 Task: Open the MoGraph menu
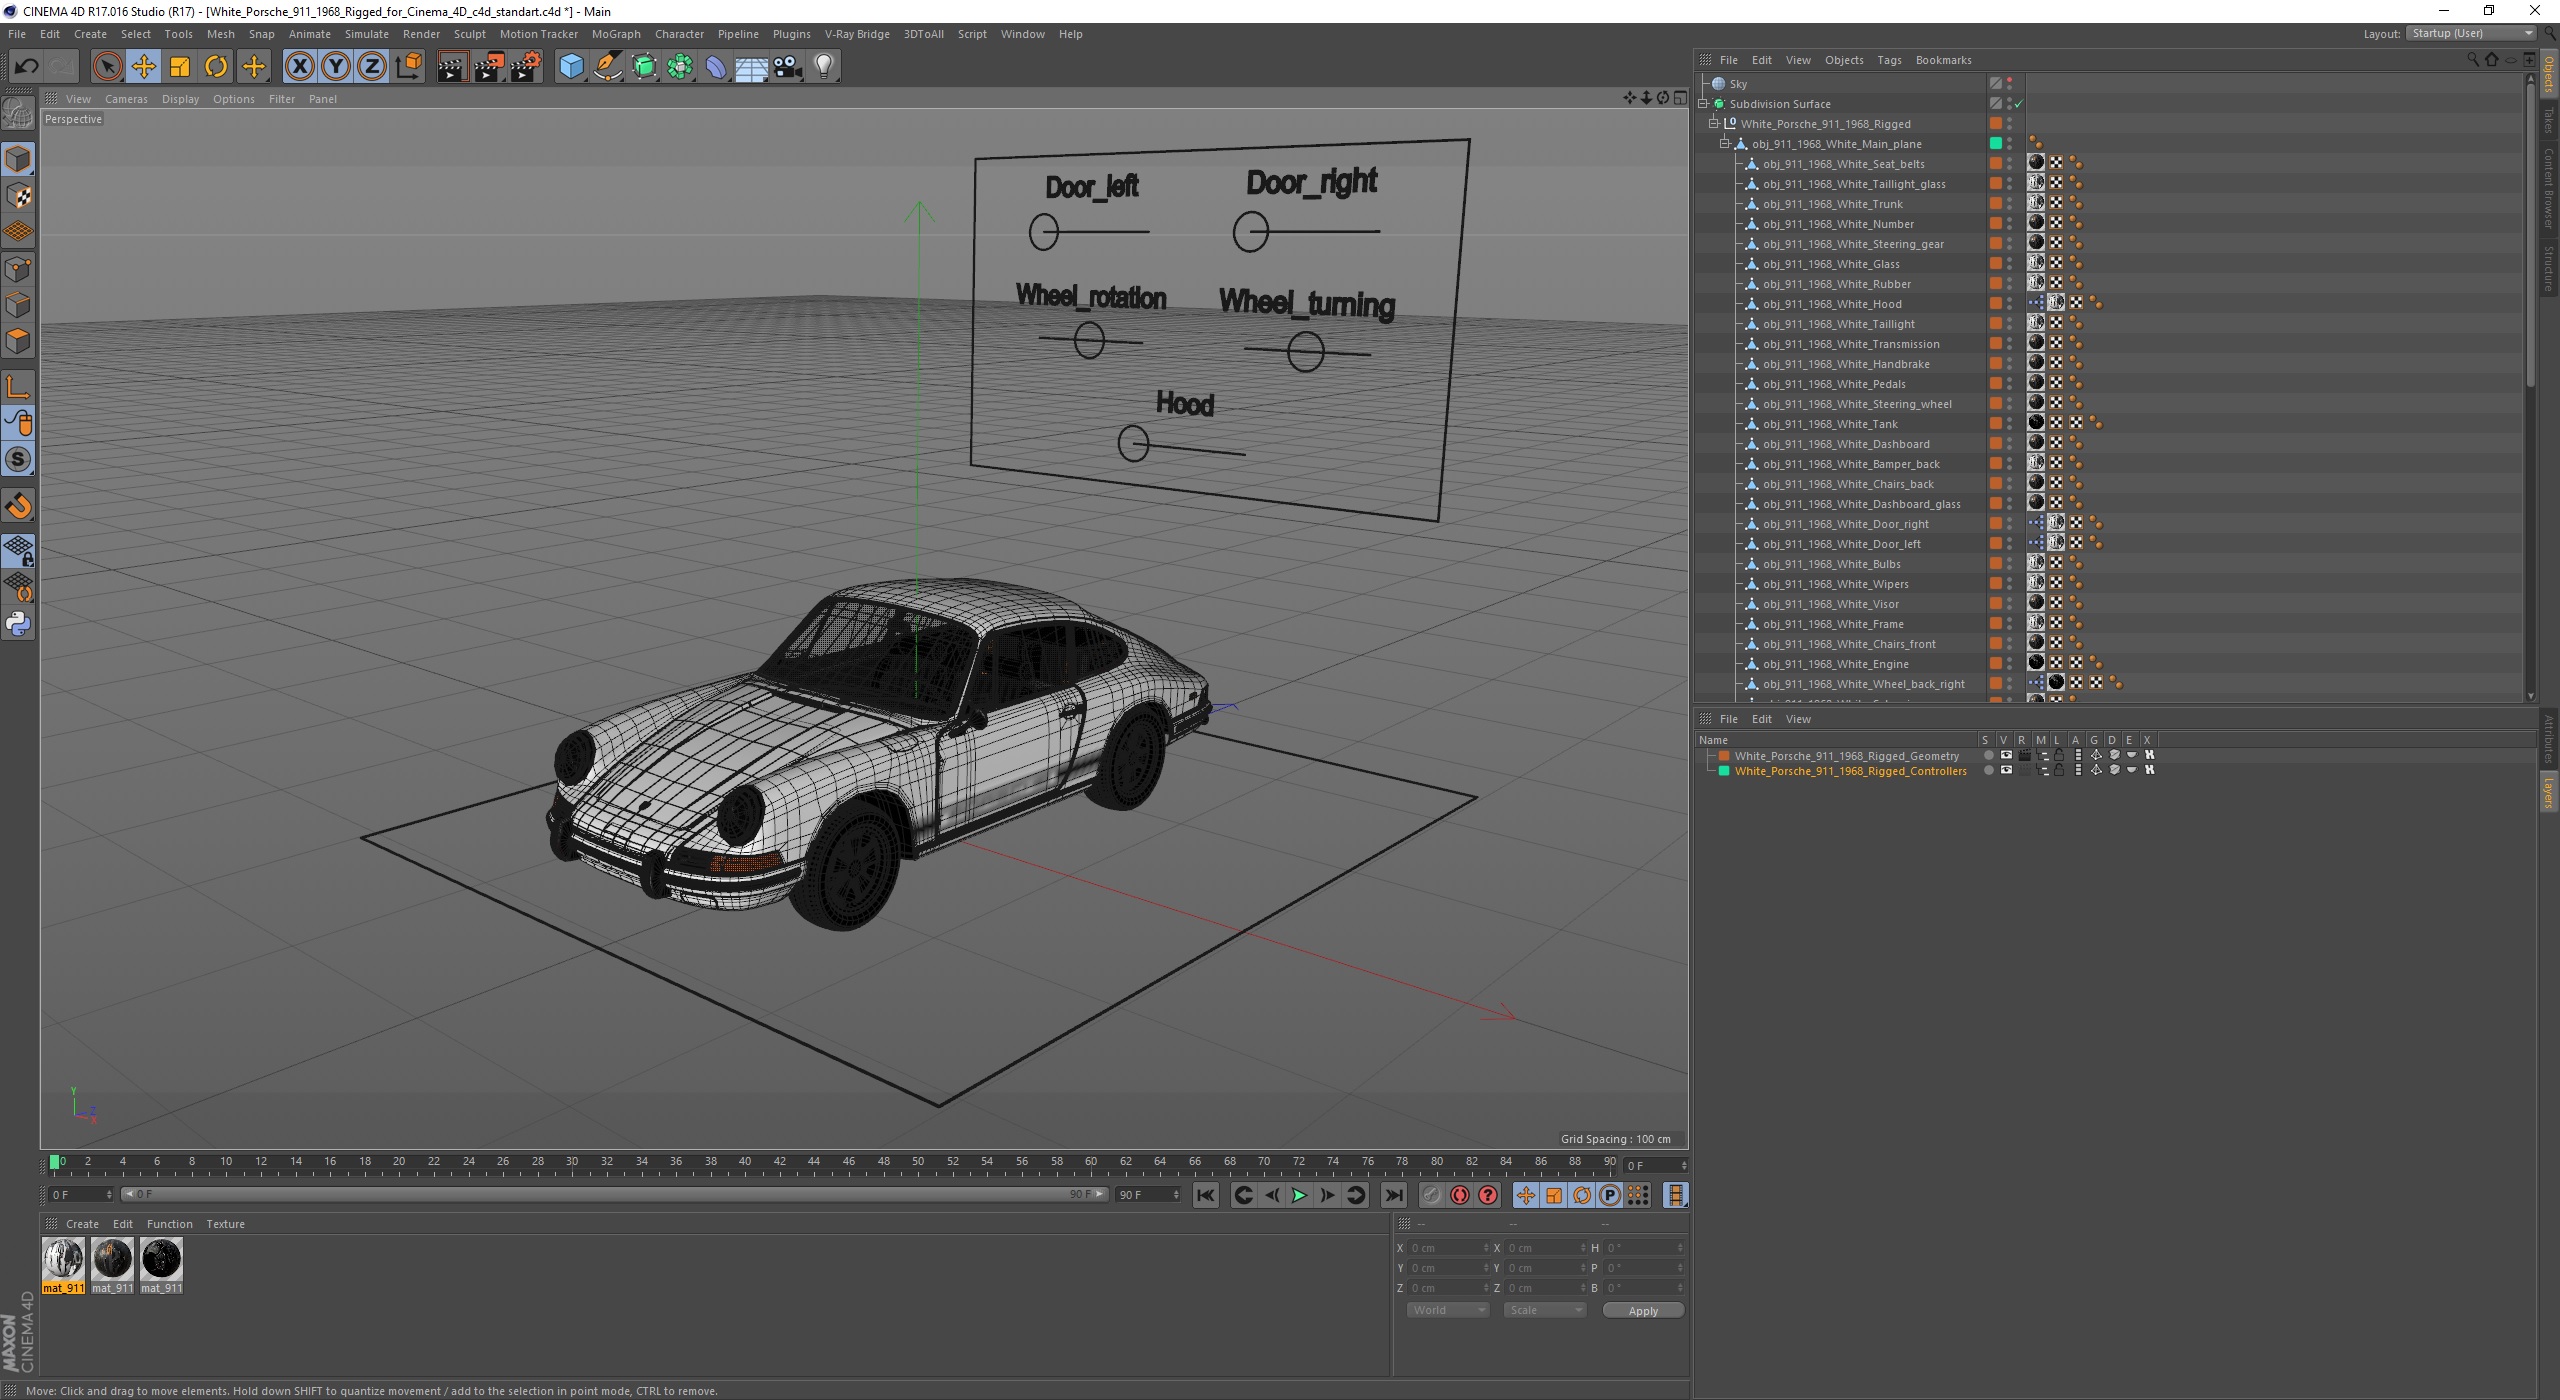(x=616, y=34)
